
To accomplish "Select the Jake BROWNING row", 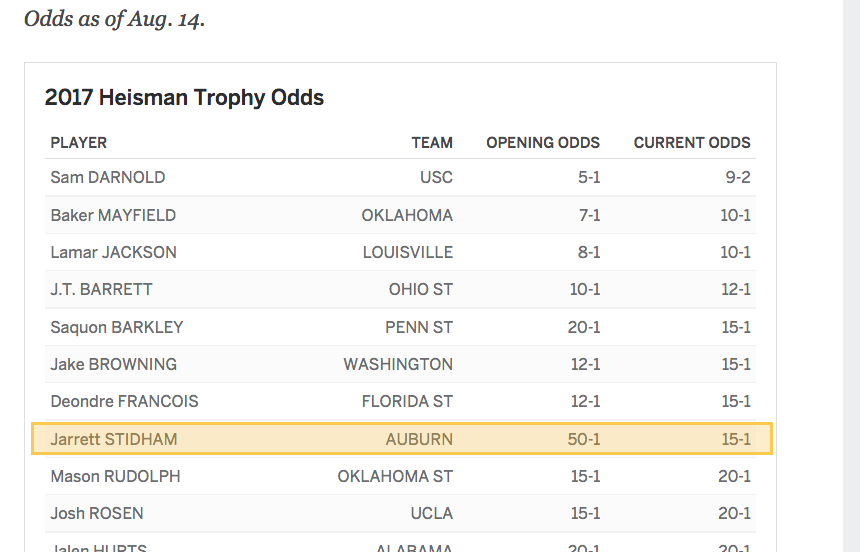I will tap(400, 364).
